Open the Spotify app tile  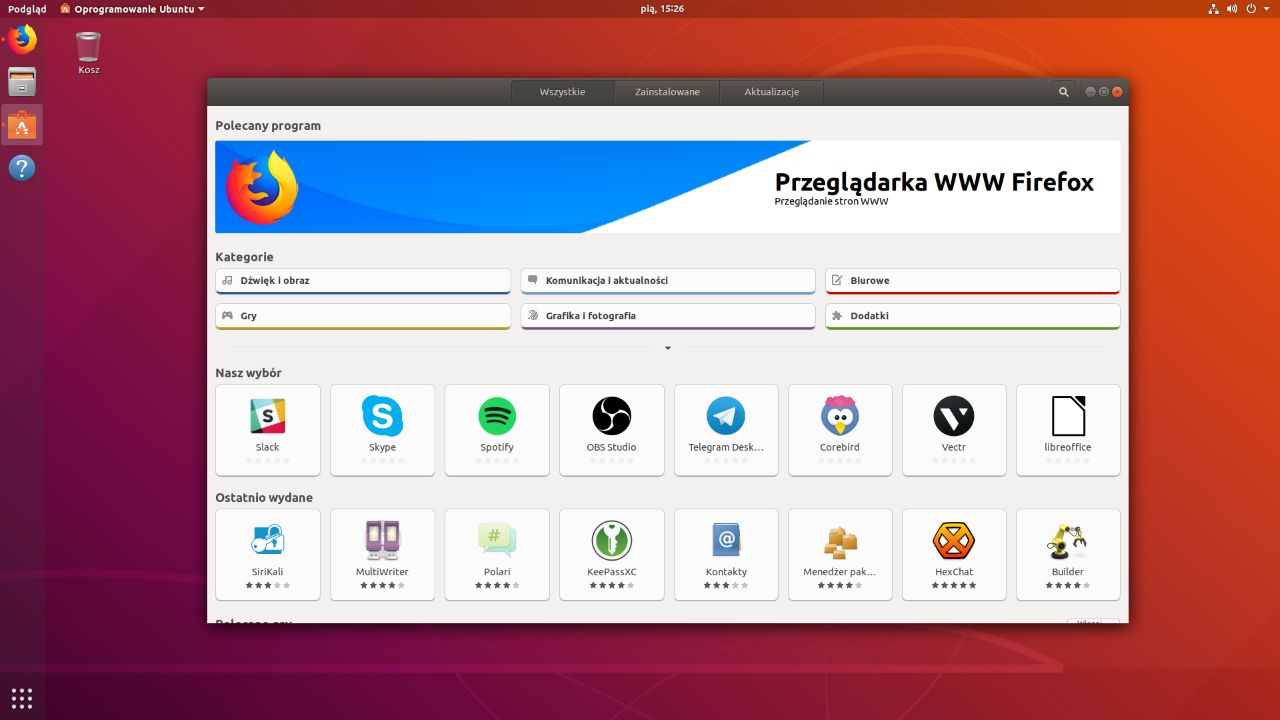(497, 430)
